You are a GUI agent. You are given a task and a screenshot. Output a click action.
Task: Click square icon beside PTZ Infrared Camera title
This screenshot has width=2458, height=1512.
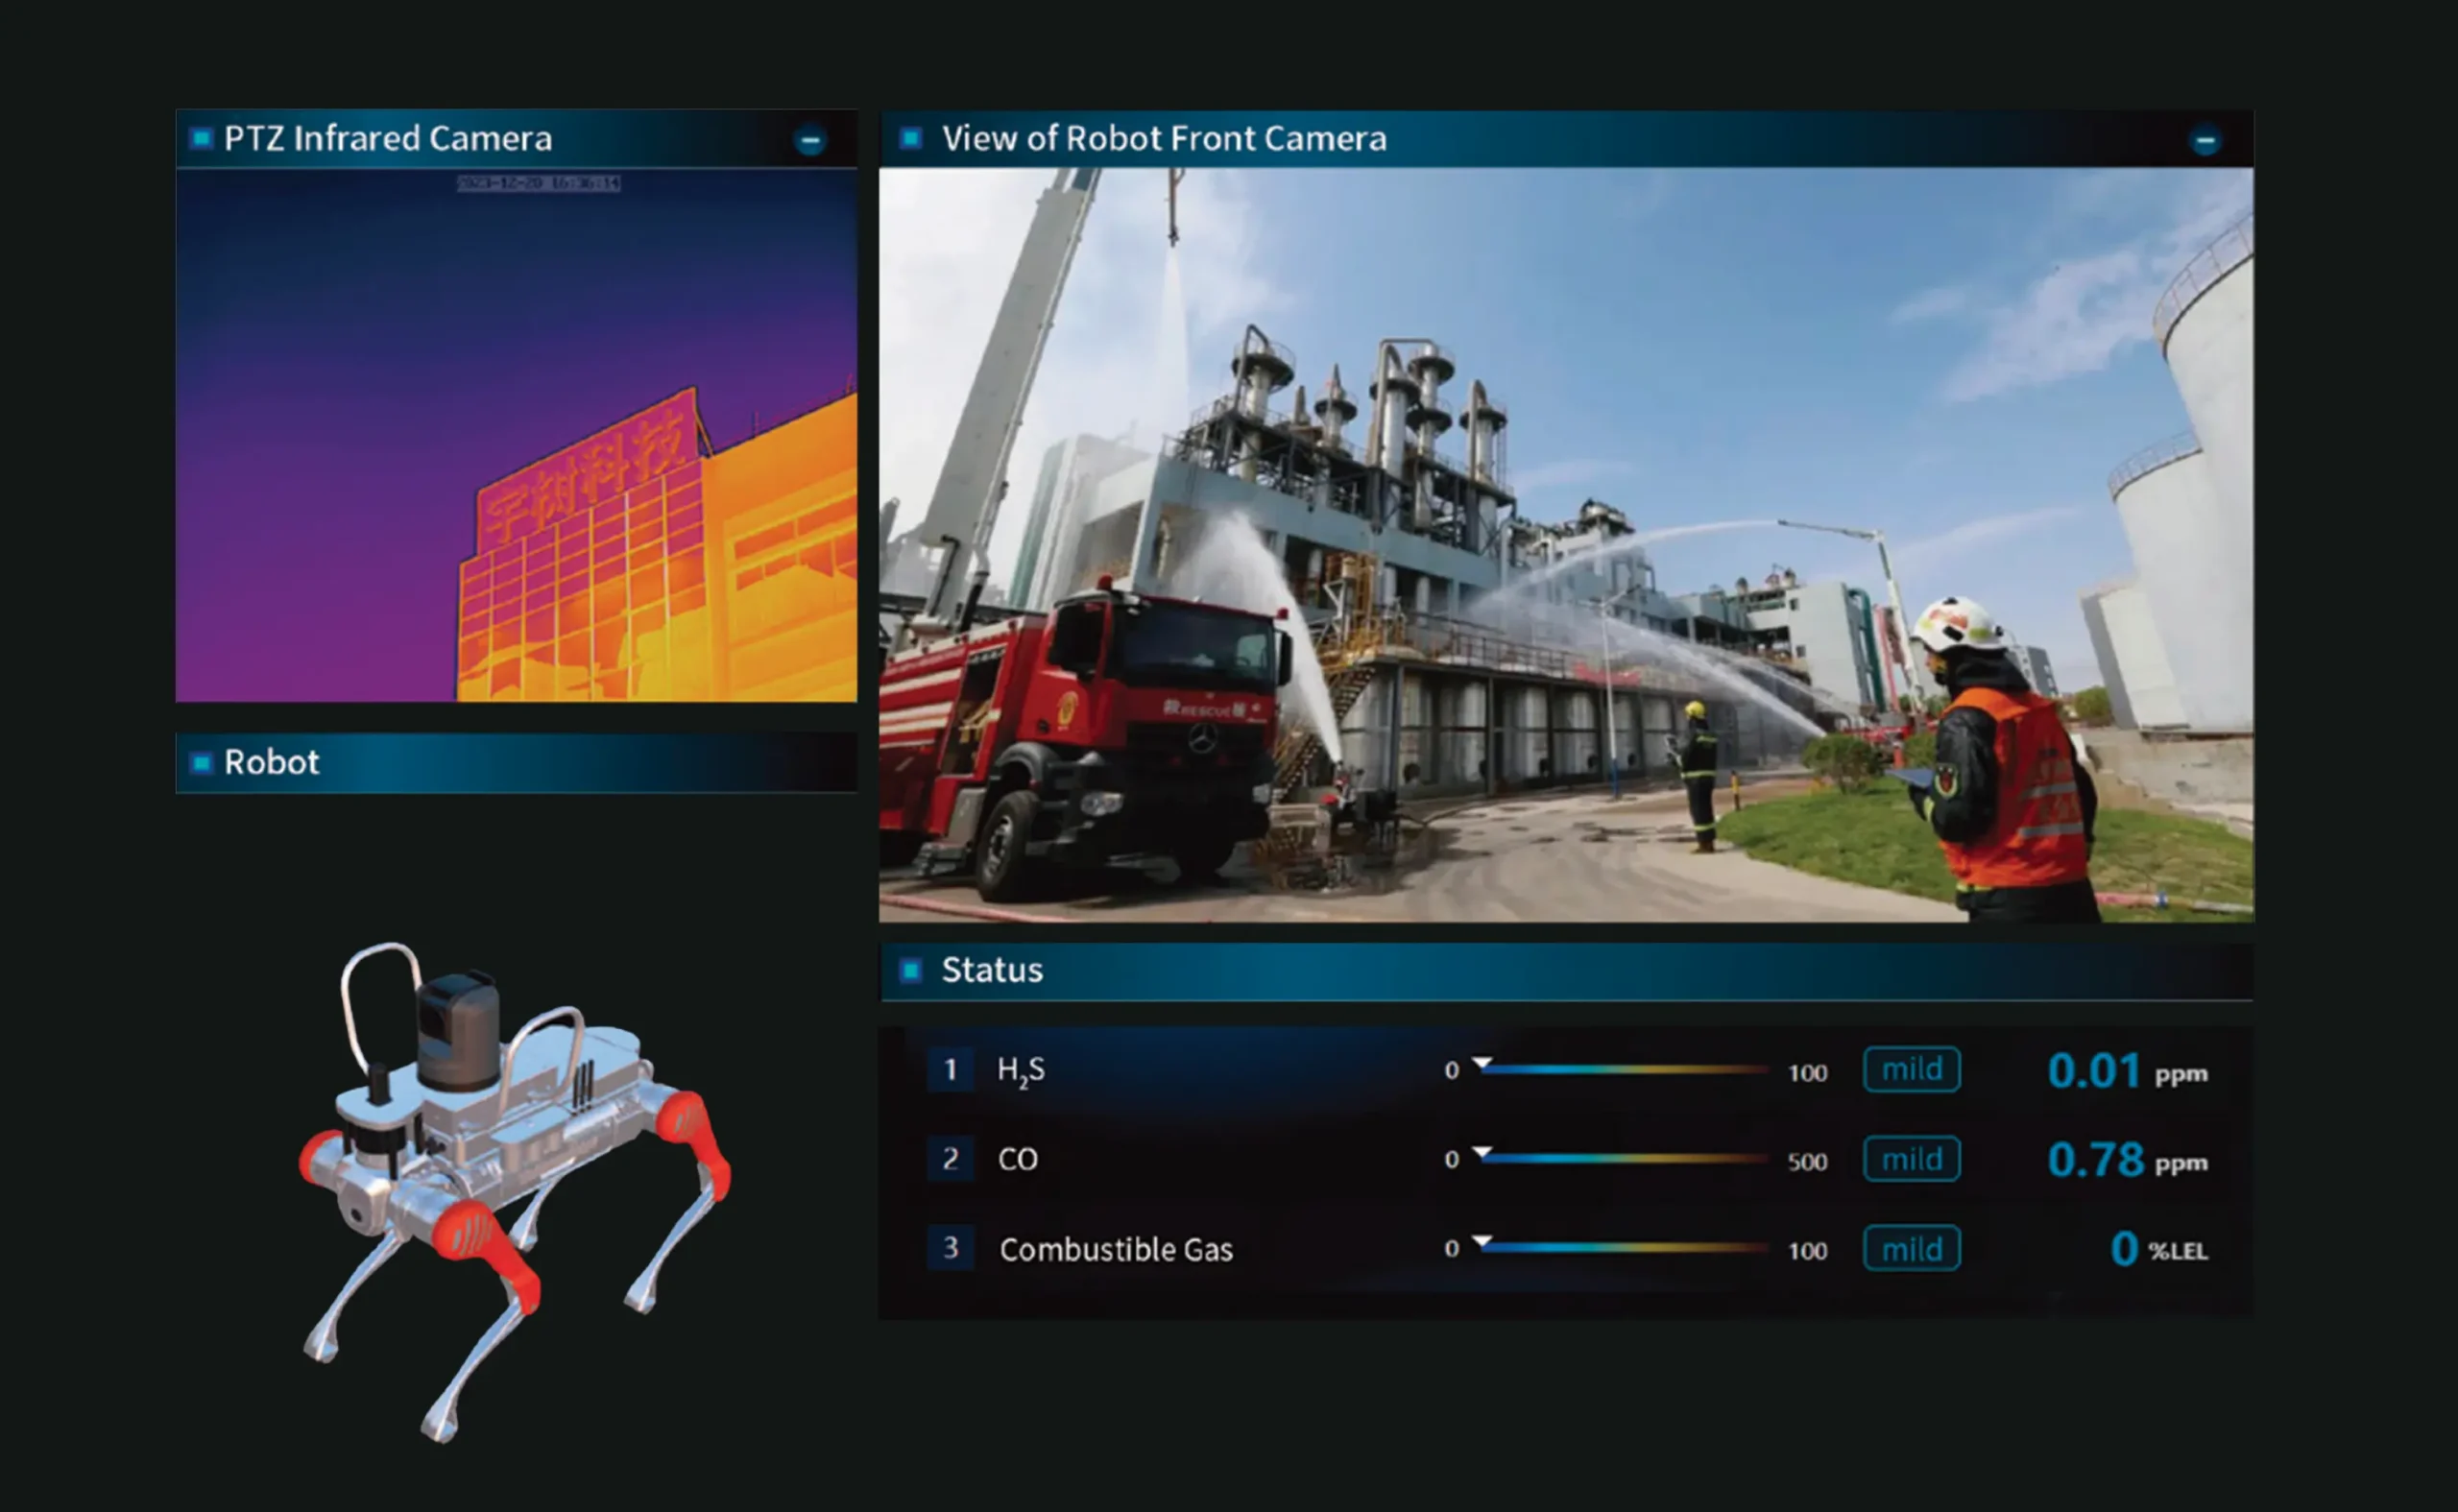[x=201, y=138]
